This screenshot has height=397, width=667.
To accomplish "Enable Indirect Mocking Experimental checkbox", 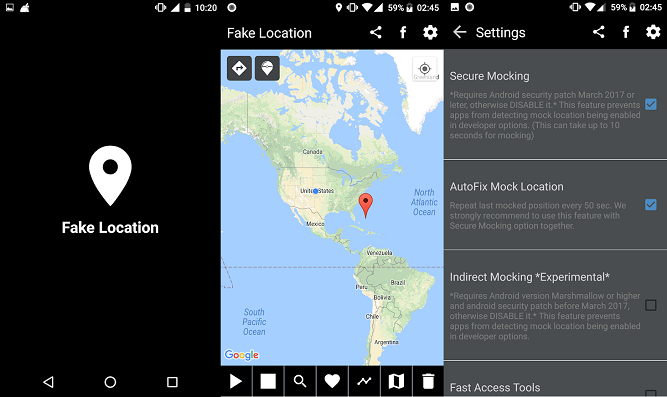I will [650, 305].
